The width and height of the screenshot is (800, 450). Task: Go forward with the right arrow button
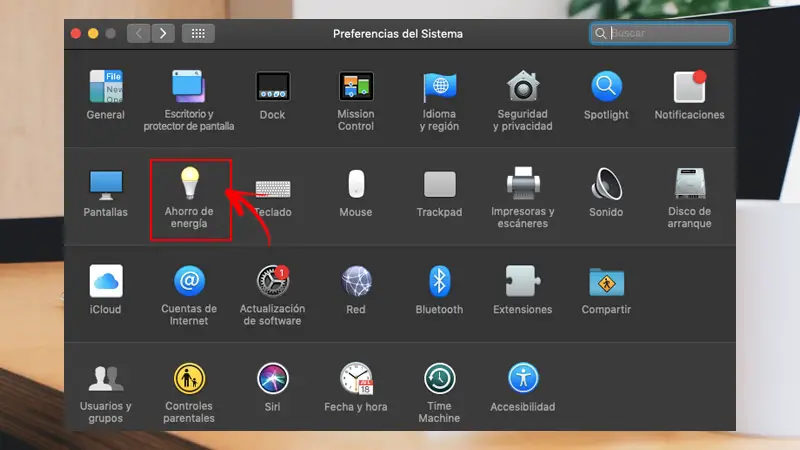[x=163, y=33]
